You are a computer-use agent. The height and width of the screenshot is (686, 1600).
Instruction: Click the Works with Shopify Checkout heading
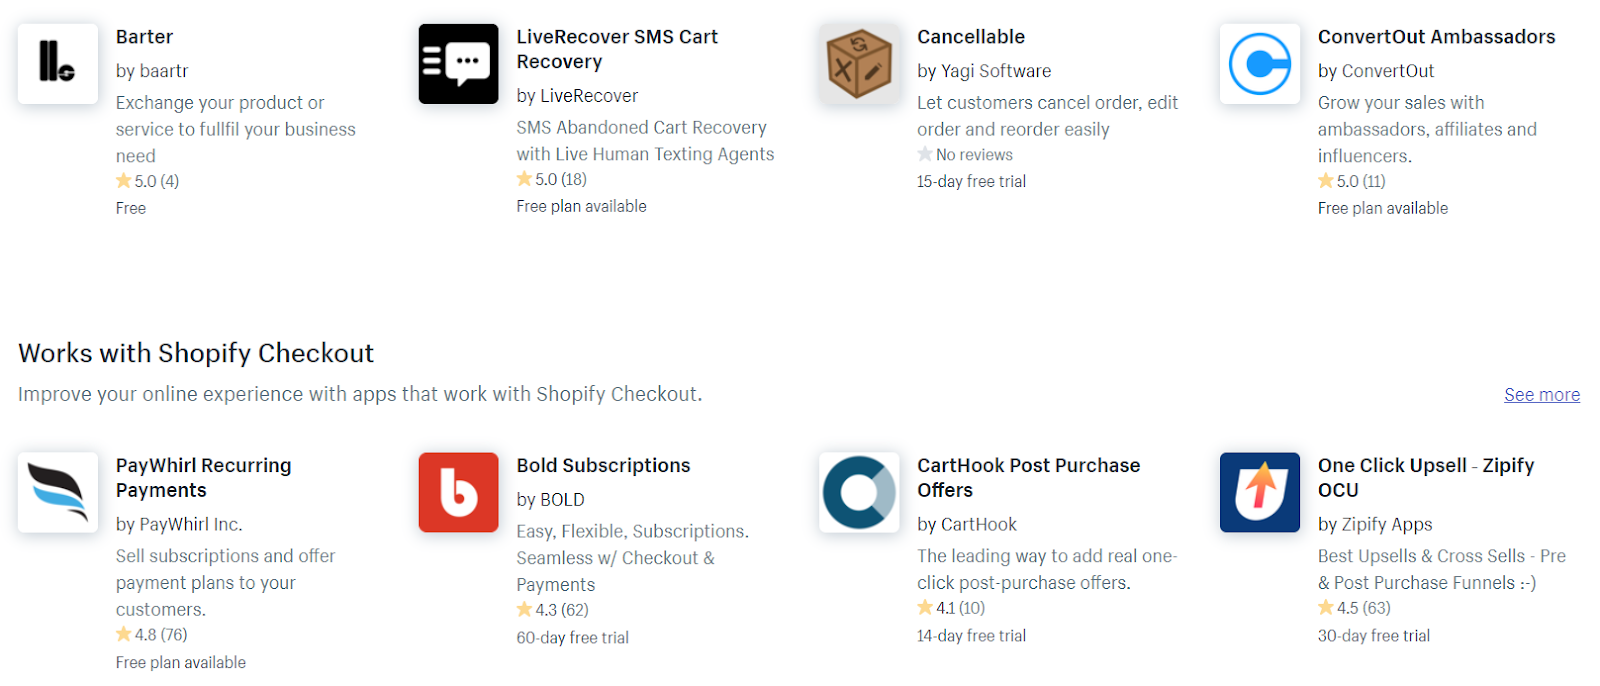196,353
